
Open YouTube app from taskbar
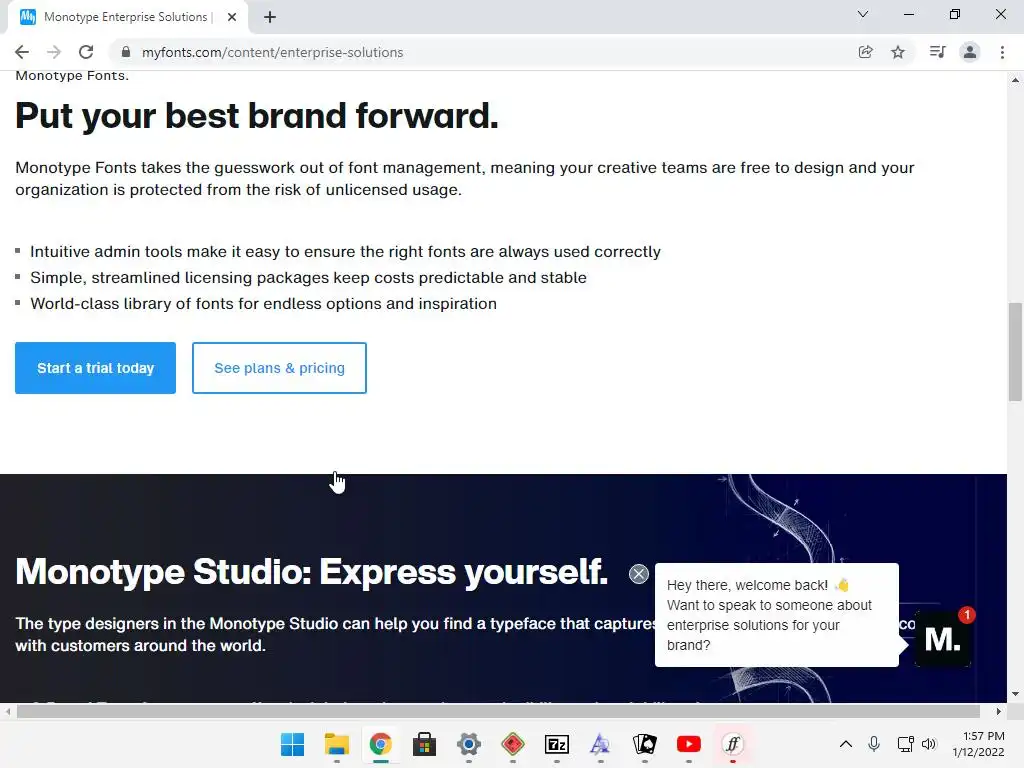[x=688, y=744]
